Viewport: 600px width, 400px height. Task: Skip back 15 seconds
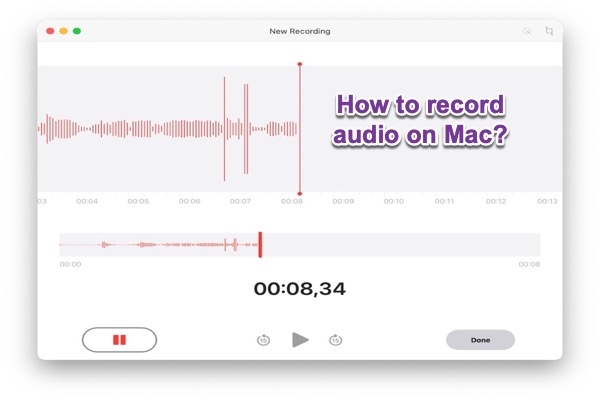(263, 340)
